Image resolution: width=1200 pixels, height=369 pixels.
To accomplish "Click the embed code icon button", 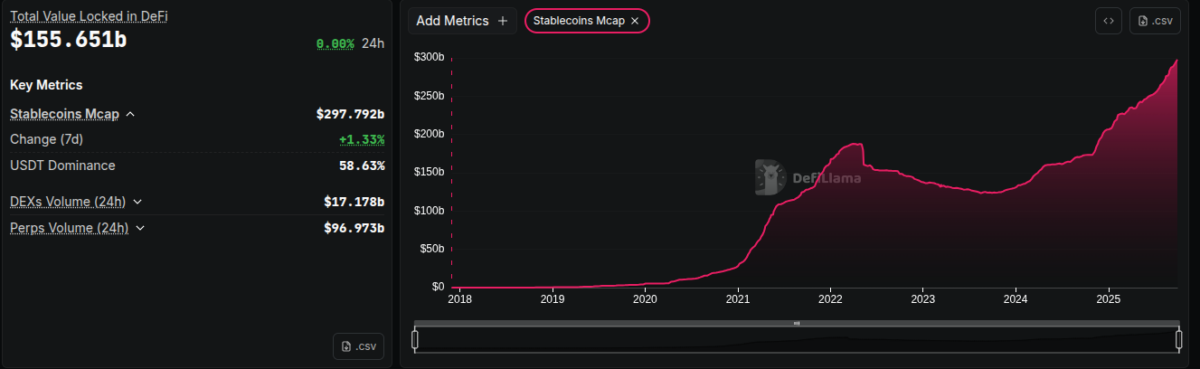I will [x=1108, y=20].
